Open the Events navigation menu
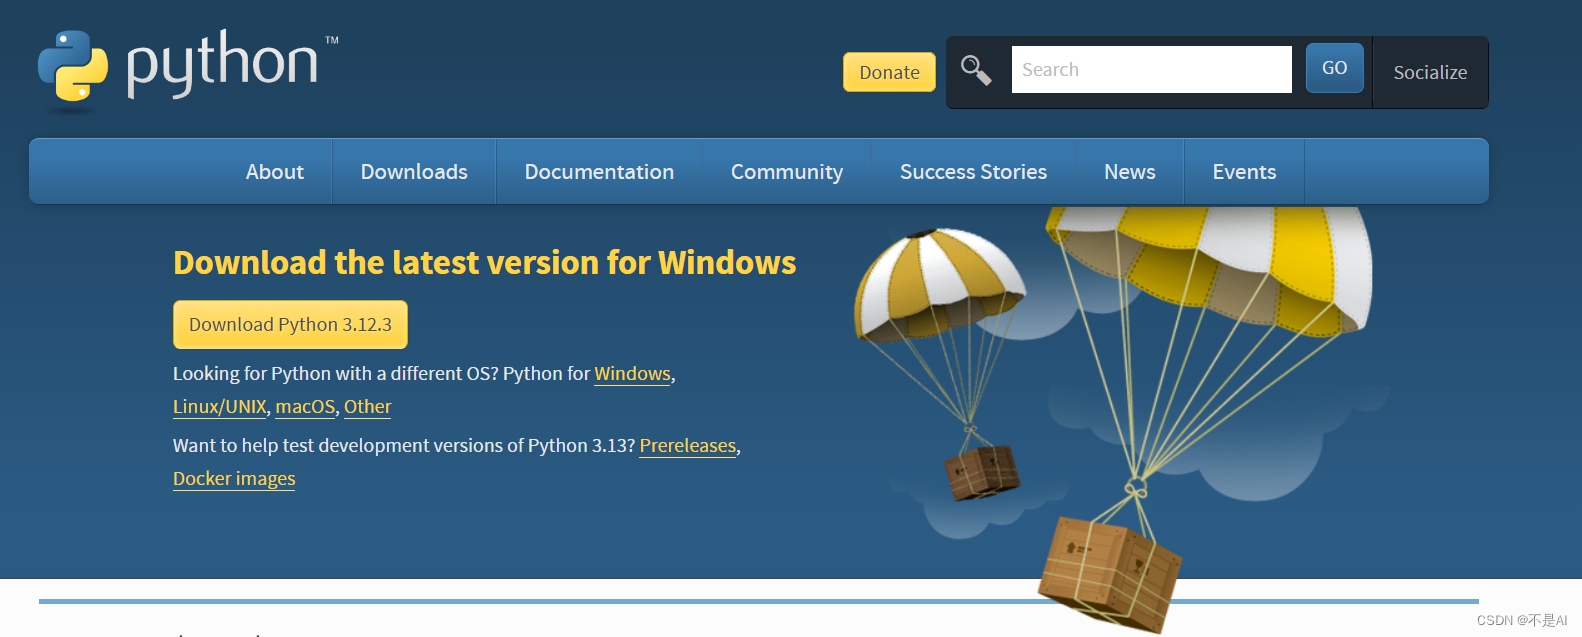This screenshot has width=1582, height=637. [1244, 172]
